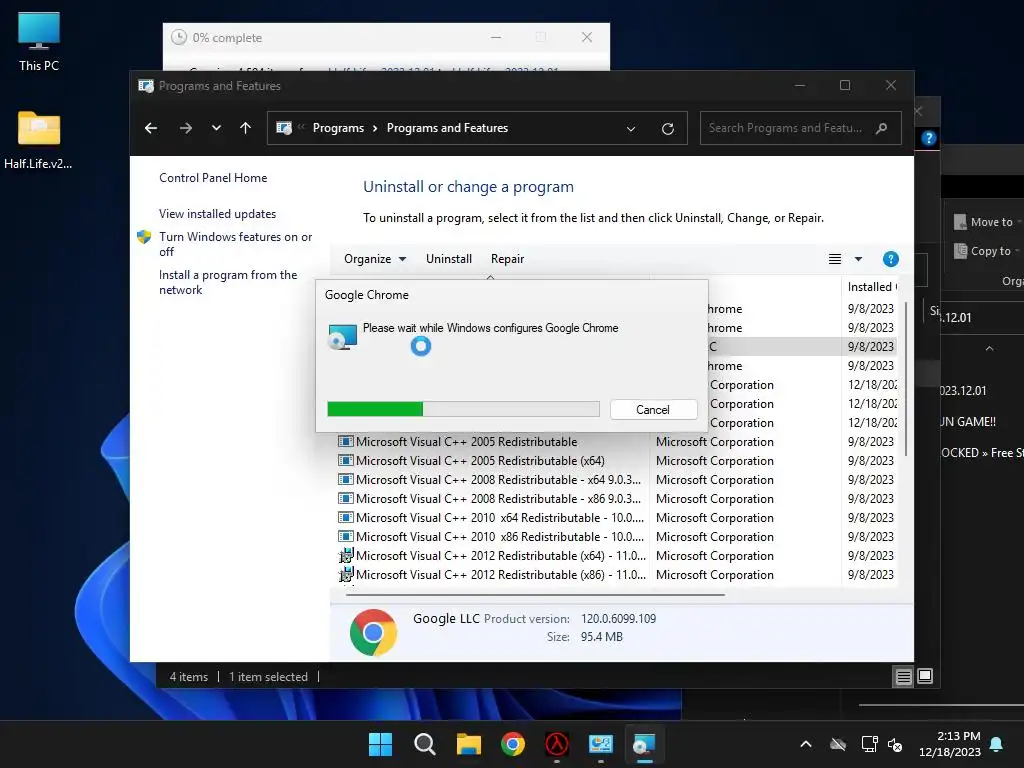Go back in Programs and Features
Viewport: 1024px width, 768px height.
tap(151, 128)
